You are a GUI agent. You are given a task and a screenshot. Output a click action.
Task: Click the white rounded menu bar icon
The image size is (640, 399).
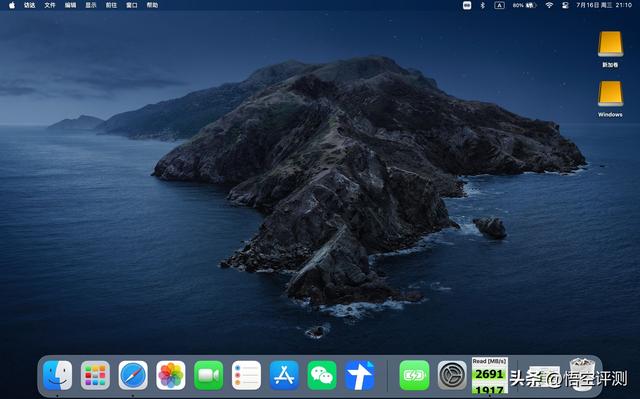(x=467, y=5)
